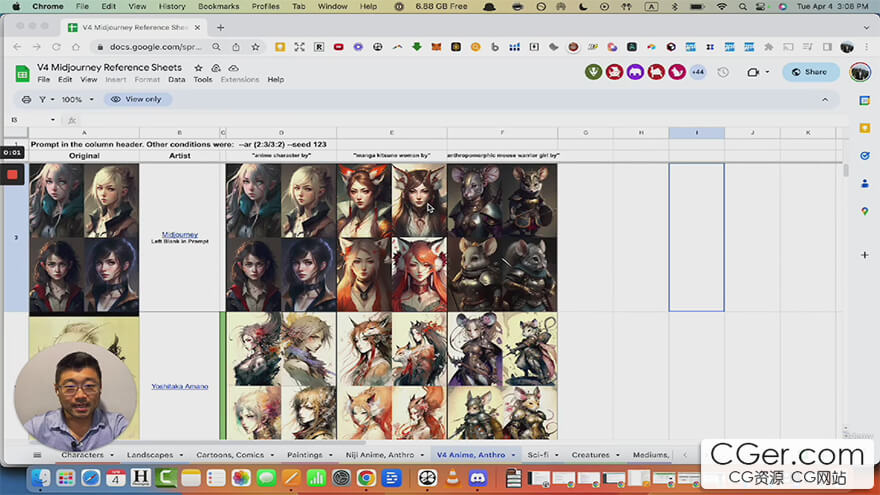The width and height of the screenshot is (880, 495).
Task: Click the print icon in the toolbar
Action: 26,99
